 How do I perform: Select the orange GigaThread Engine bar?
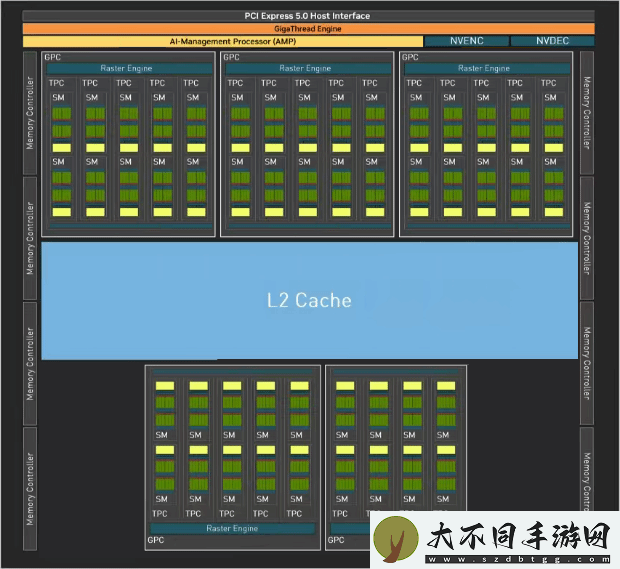(x=308, y=29)
